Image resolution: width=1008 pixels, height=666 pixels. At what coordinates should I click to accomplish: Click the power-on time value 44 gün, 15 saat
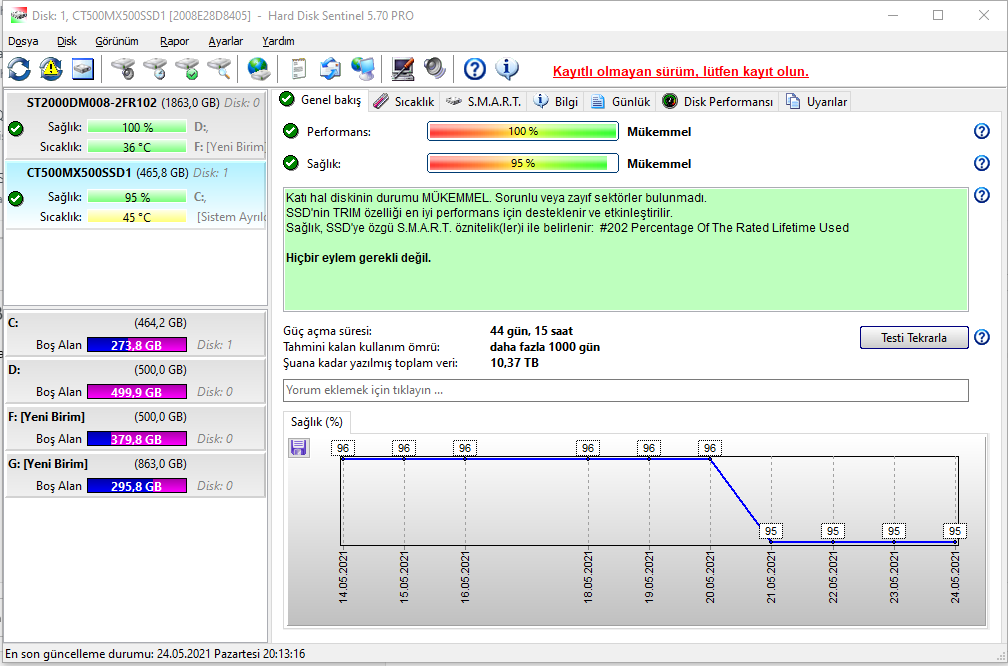tap(531, 331)
